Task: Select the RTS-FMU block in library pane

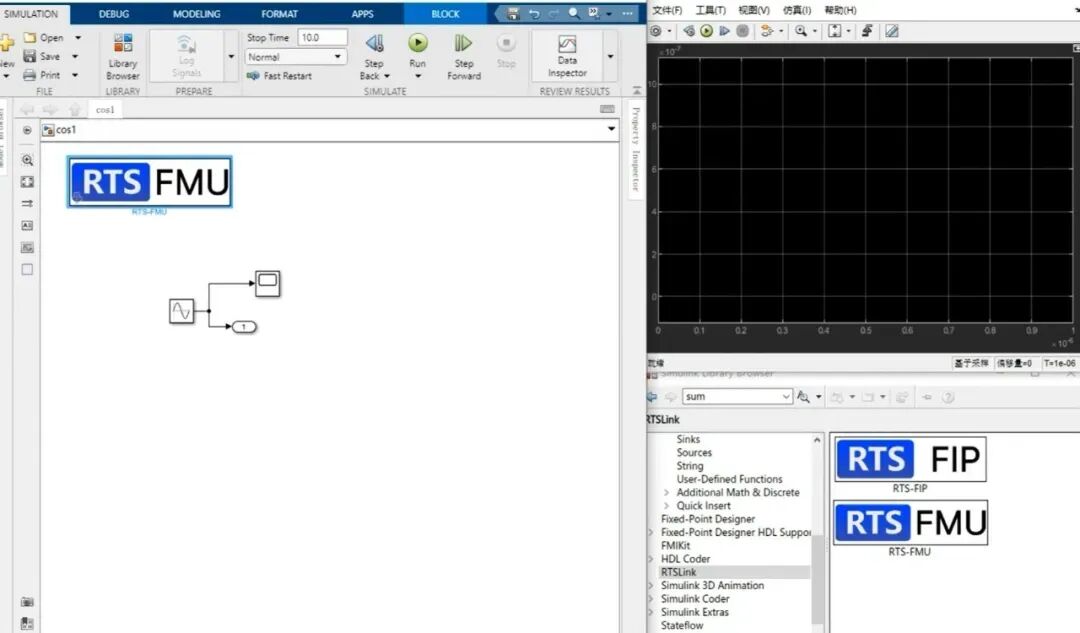Action: point(910,523)
